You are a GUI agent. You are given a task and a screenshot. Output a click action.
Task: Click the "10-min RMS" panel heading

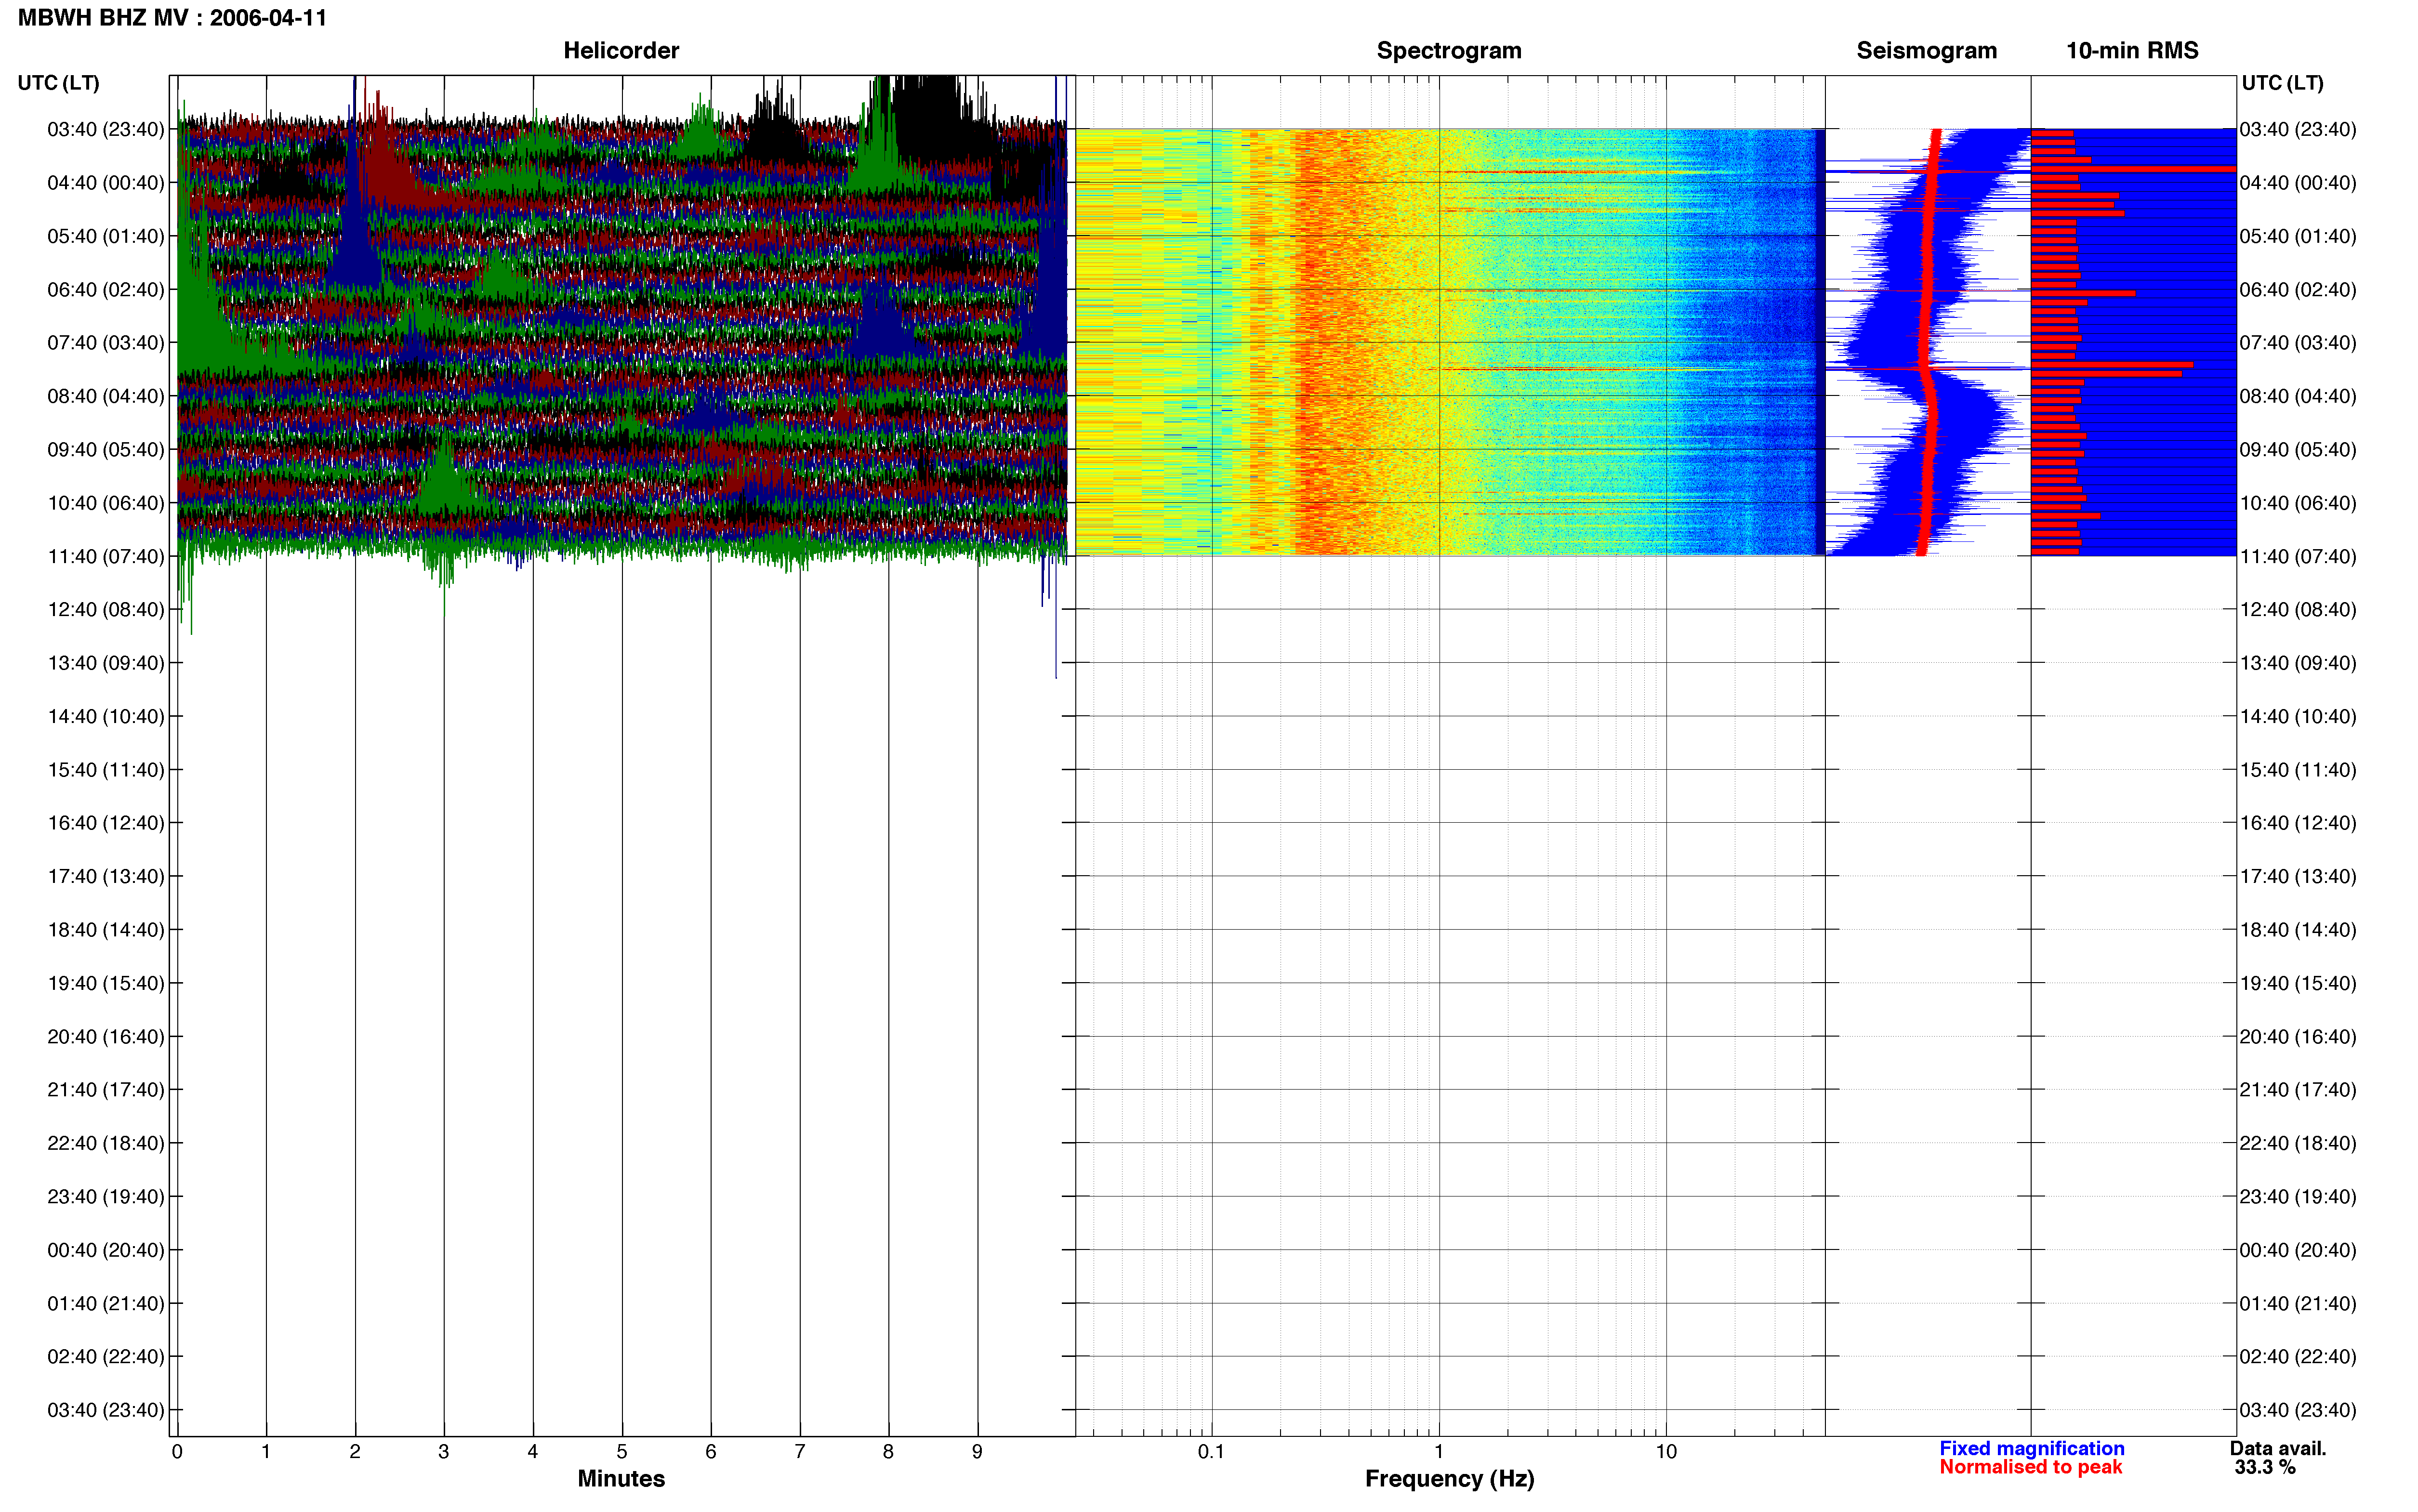(x=2132, y=50)
